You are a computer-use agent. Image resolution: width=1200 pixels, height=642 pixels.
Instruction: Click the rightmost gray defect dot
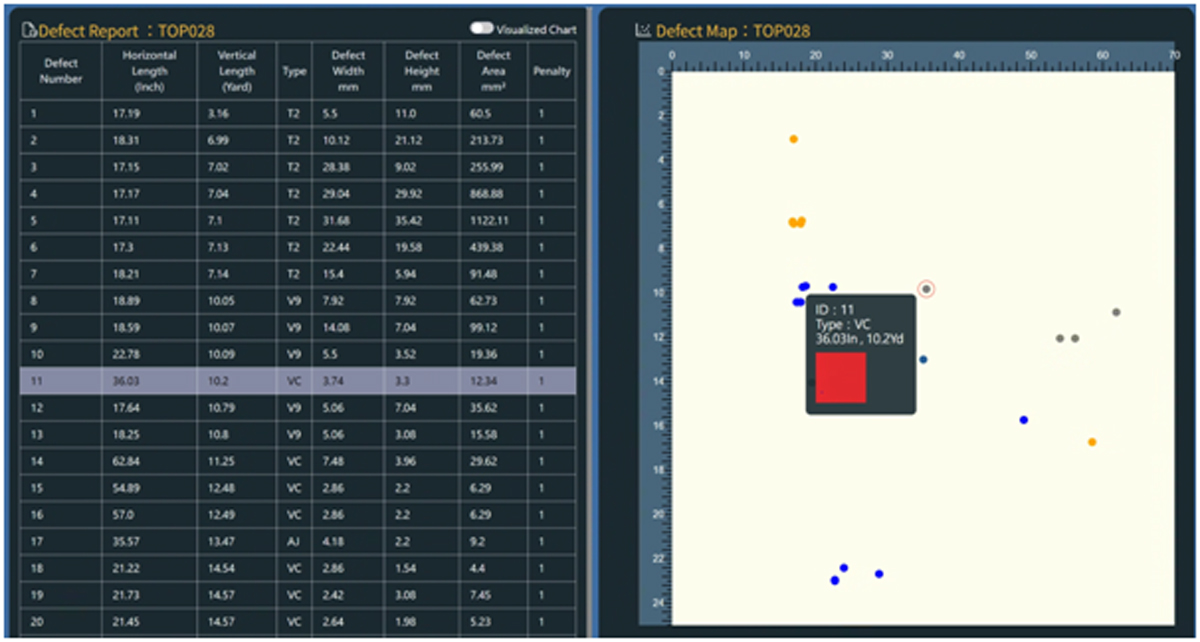(1116, 312)
